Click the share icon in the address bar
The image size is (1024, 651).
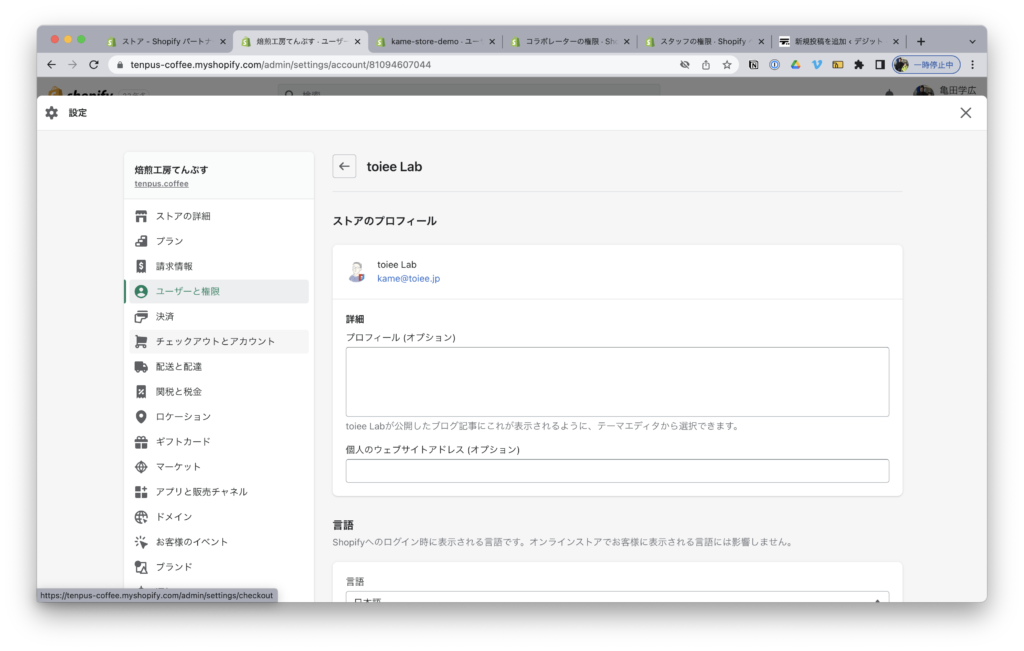click(706, 65)
